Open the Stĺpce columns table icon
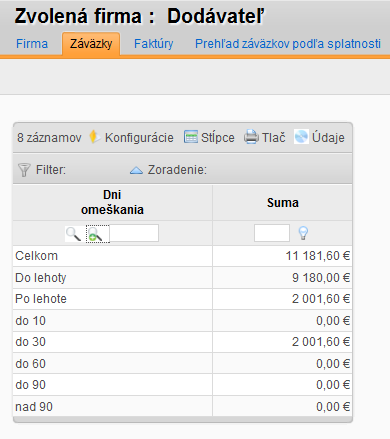 191,137
